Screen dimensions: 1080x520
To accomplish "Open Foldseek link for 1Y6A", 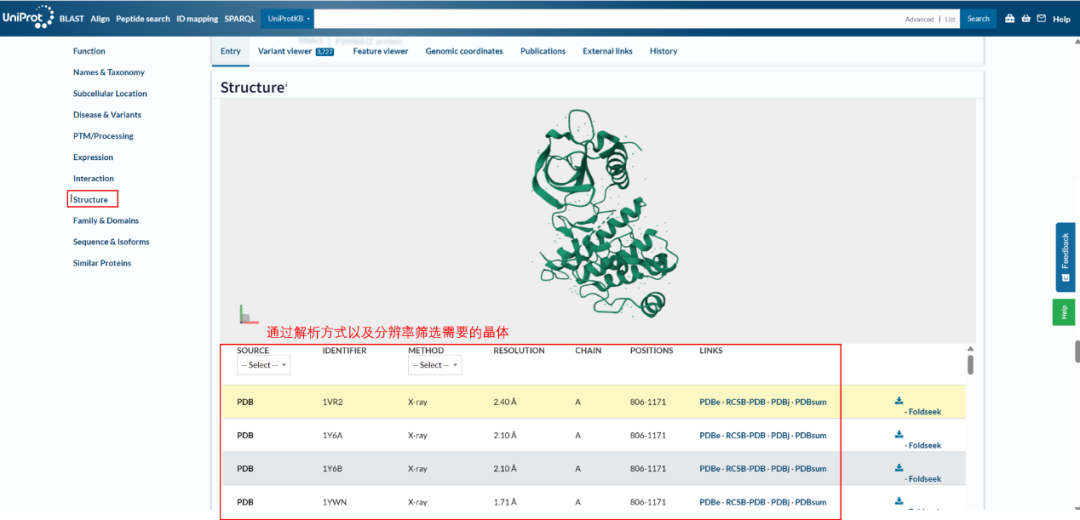I will click(924, 446).
